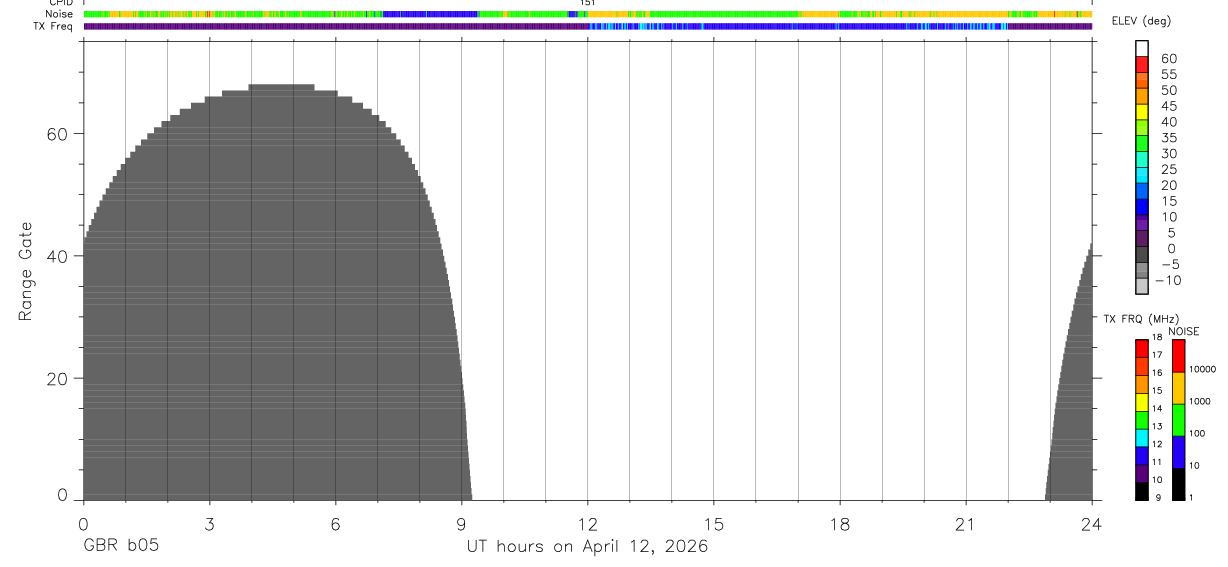Viewport: 1228px width, 567px height.
Task: Click the '30' label on ELEV colorbar
Action: [x=1168, y=153]
